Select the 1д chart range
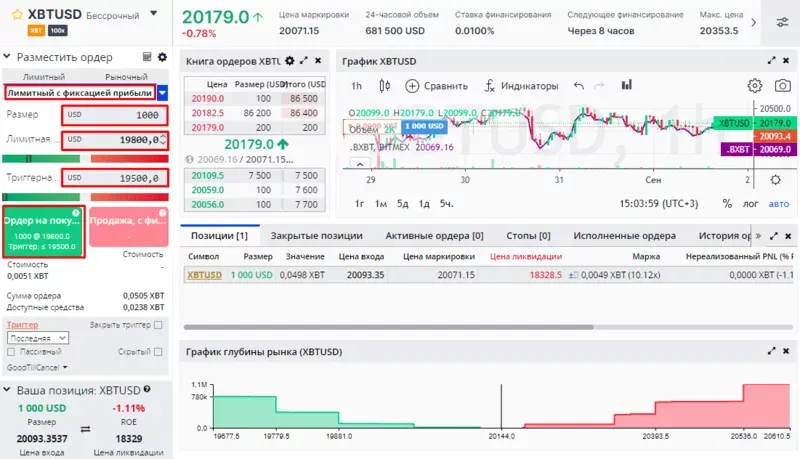 424,203
